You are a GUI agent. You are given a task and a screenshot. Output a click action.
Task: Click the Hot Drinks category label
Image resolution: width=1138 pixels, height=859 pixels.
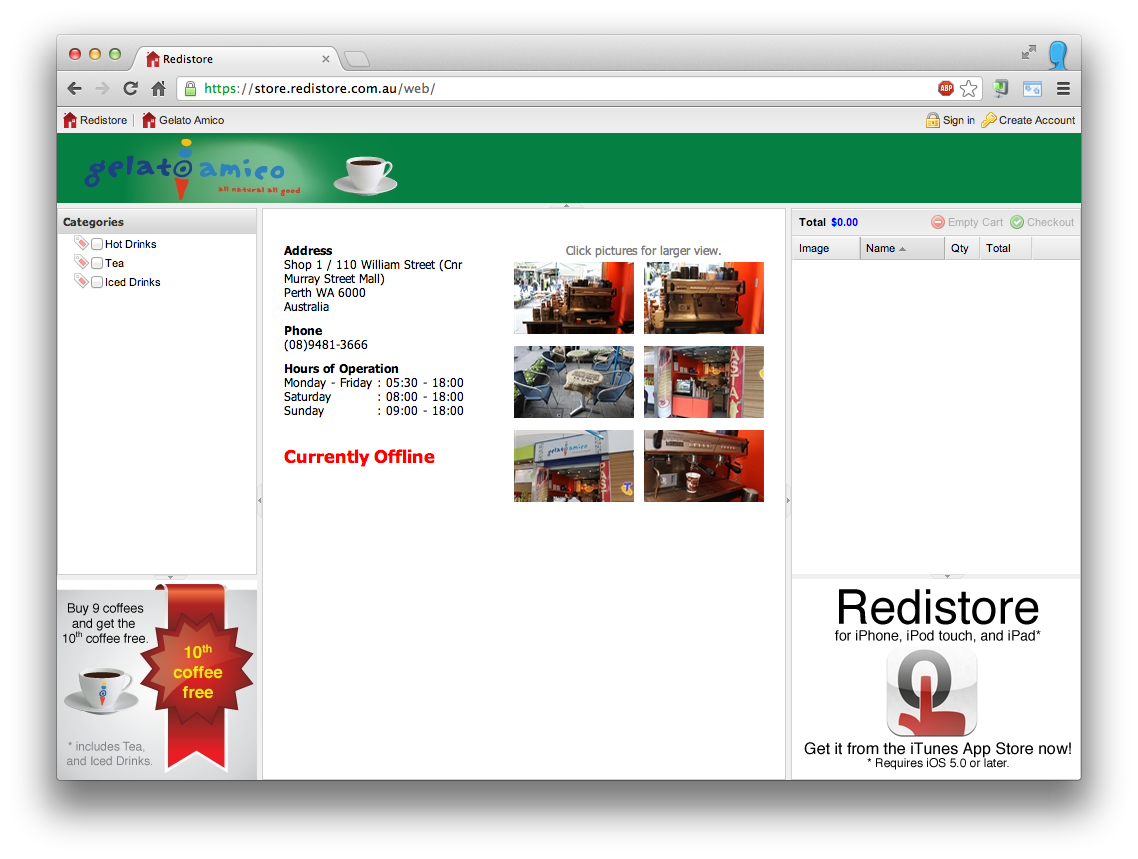(131, 244)
